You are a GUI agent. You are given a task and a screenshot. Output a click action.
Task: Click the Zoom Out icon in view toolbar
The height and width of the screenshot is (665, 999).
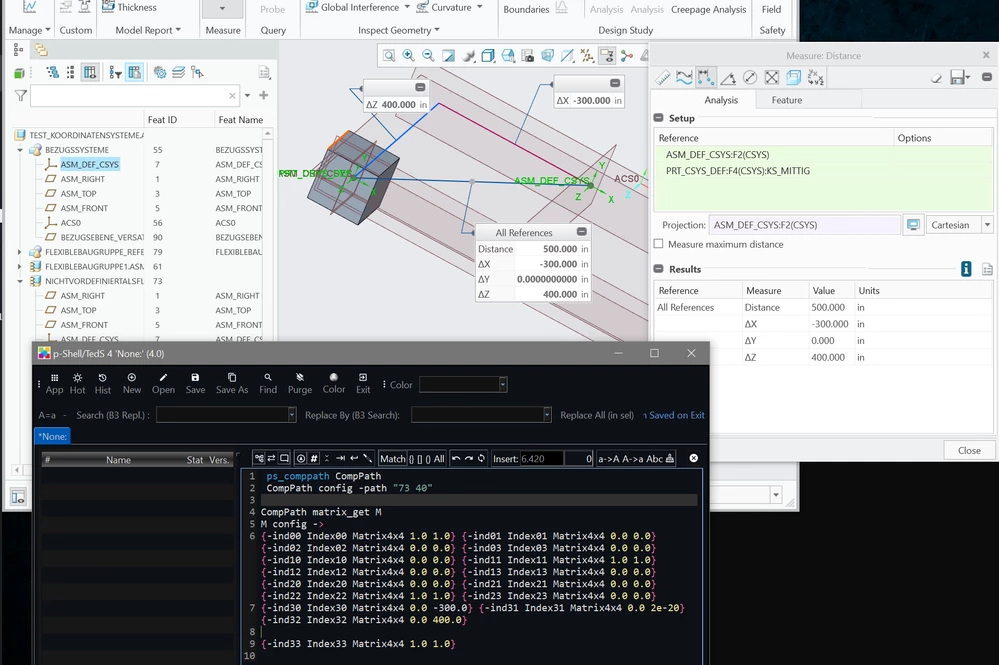[428, 56]
